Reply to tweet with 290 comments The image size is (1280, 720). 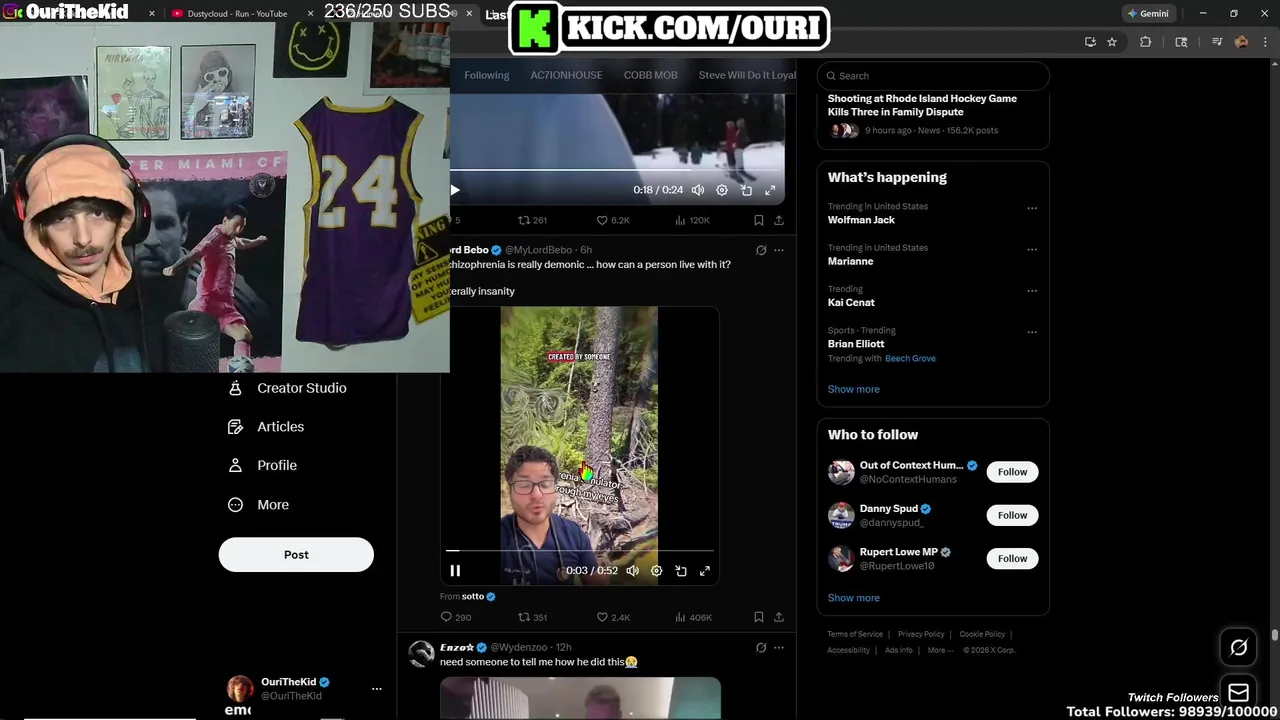click(x=456, y=617)
